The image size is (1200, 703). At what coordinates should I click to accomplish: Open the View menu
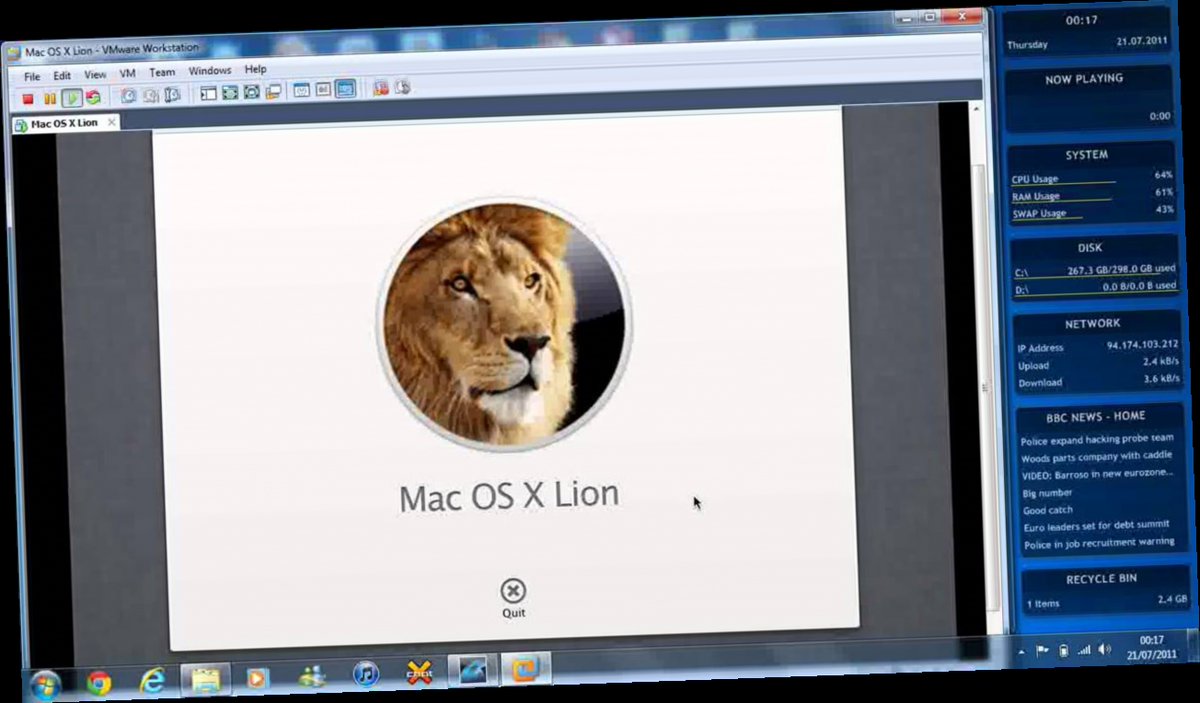pyautogui.click(x=95, y=74)
